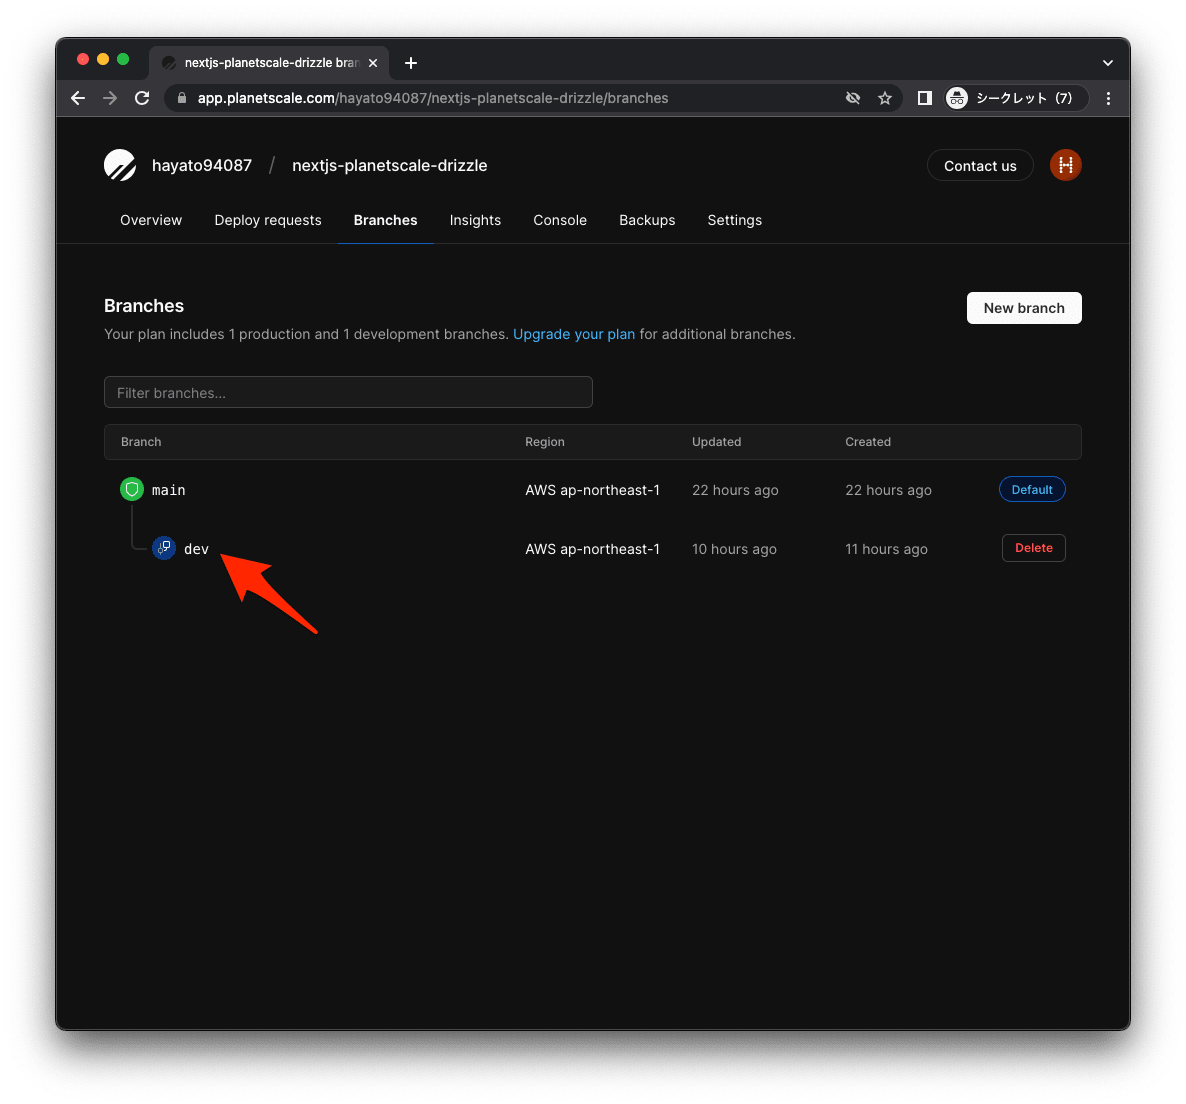1186x1104 pixels.
Task: Switch to the Overview tab
Action: click(x=151, y=220)
